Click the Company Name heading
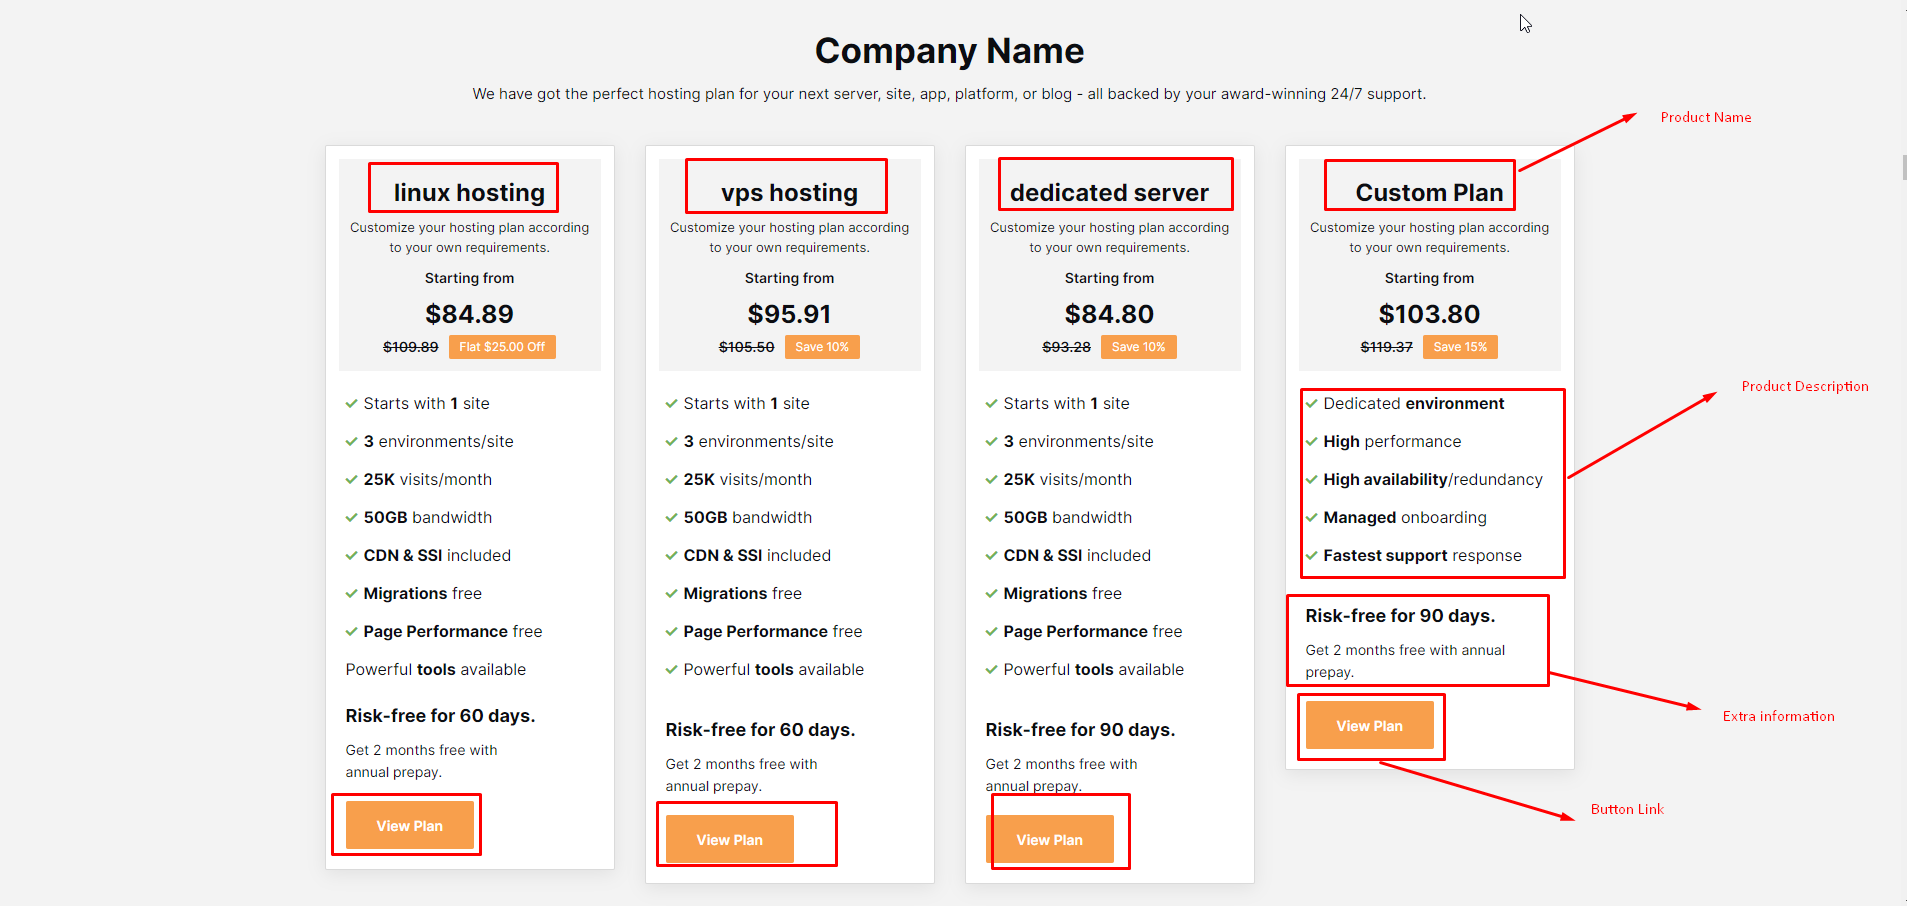The width and height of the screenshot is (1907, 906). coord(949,51)
